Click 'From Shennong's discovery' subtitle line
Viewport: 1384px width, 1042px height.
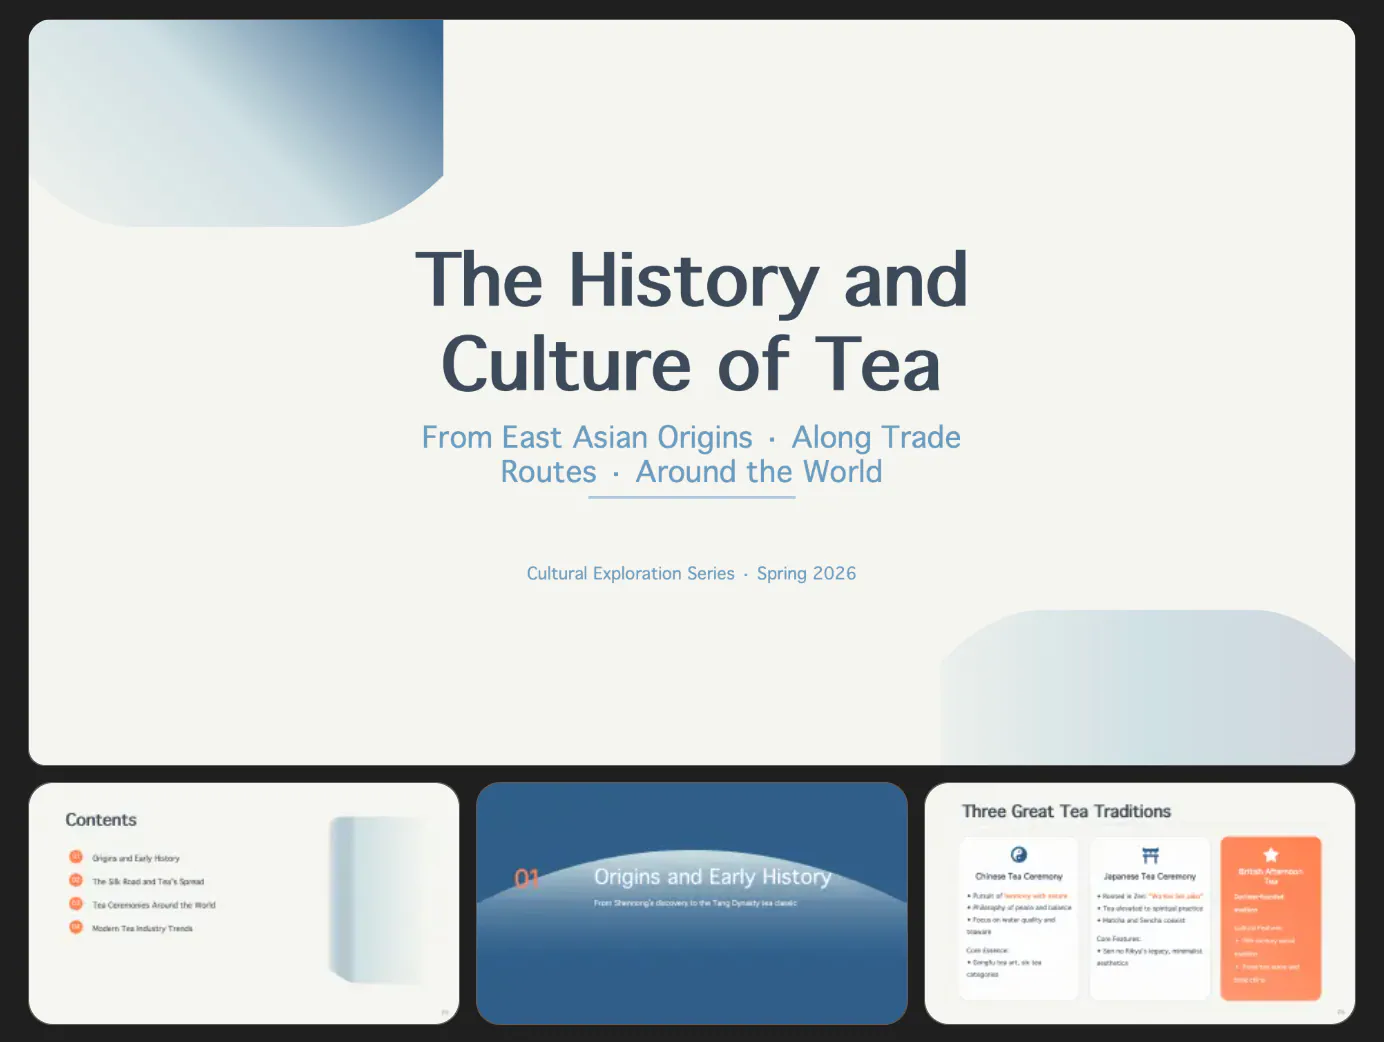pyautogui.click(x=696, y=903)
